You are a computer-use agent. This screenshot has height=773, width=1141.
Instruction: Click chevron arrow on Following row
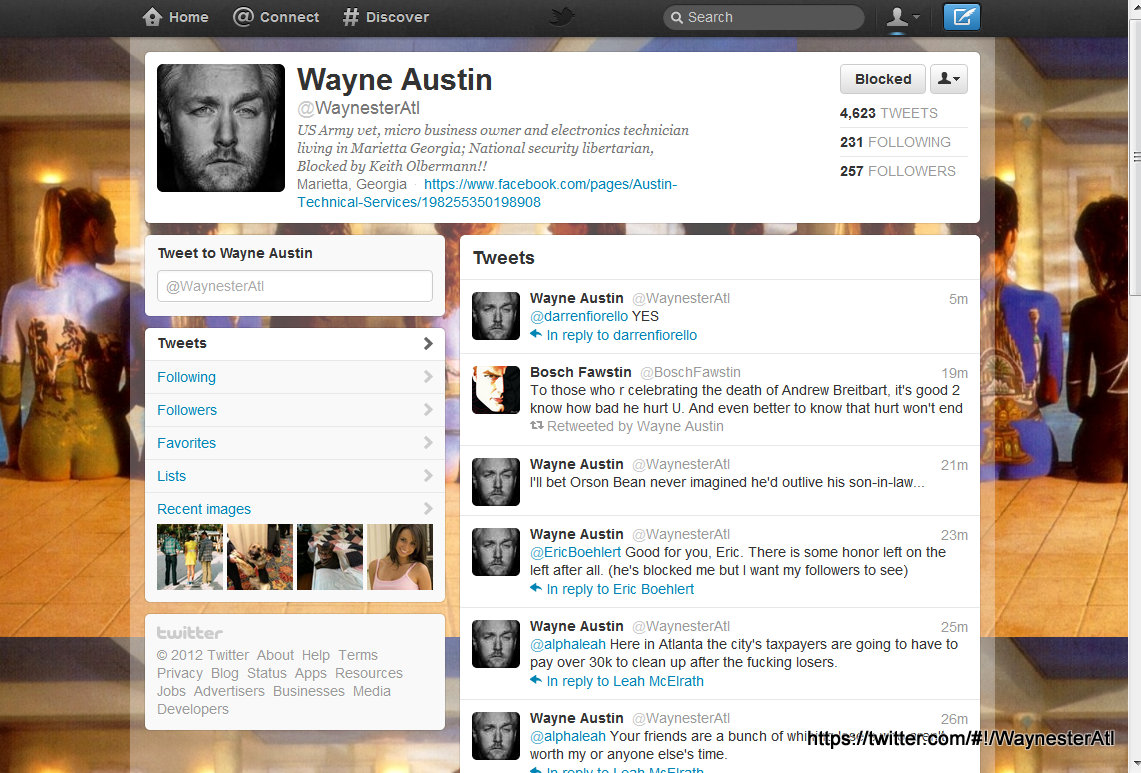pos(428,376)
